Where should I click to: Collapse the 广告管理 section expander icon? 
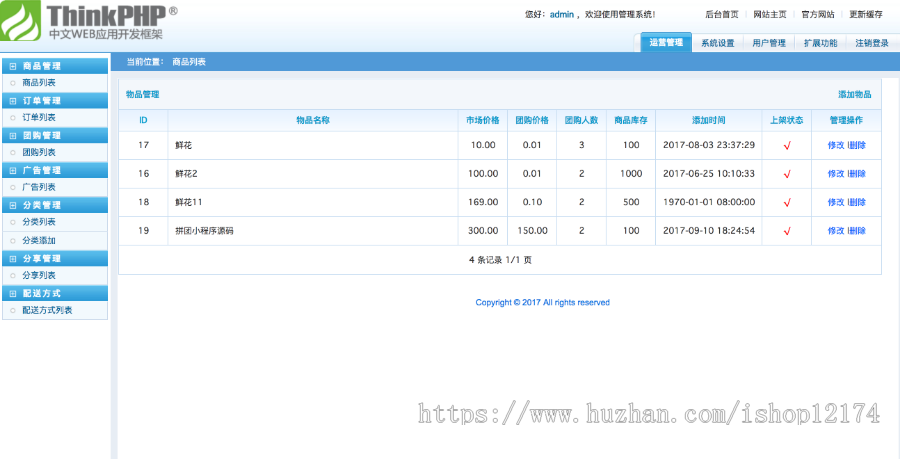tap(13, 170)
